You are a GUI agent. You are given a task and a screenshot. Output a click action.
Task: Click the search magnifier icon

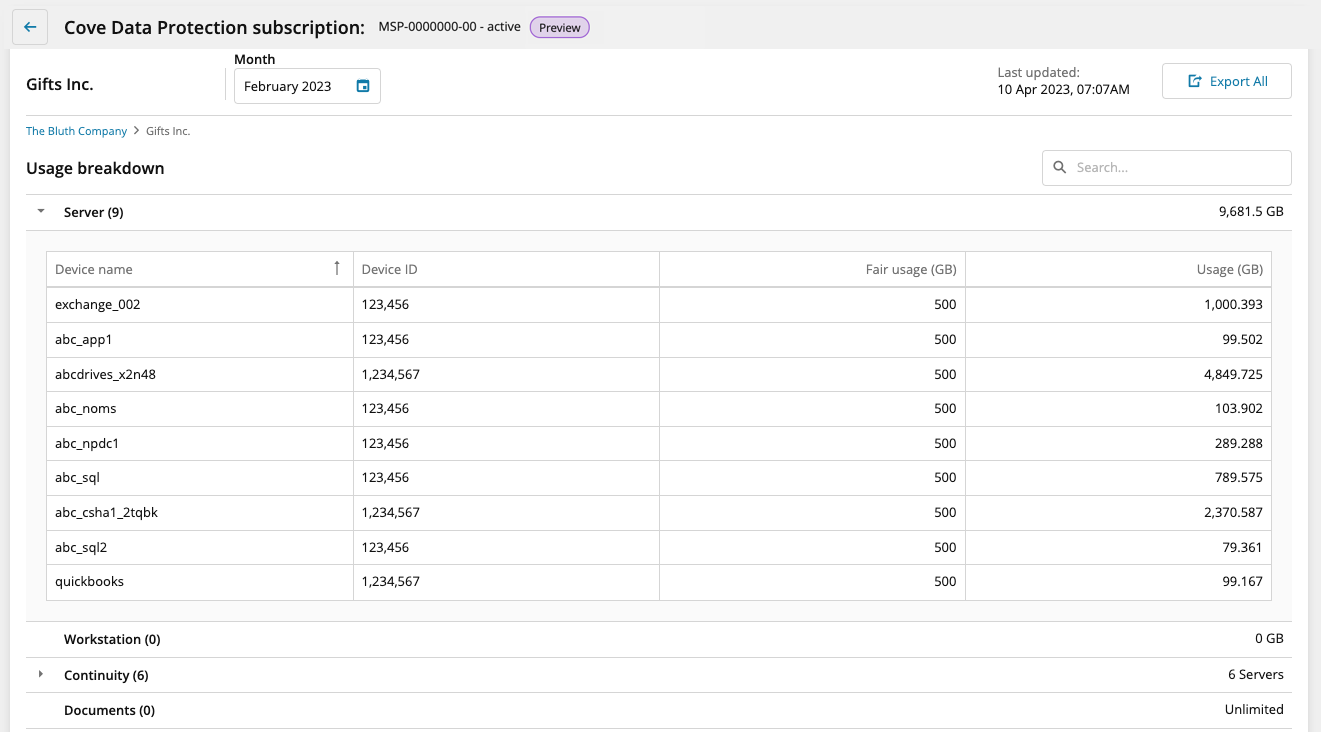1060,168
